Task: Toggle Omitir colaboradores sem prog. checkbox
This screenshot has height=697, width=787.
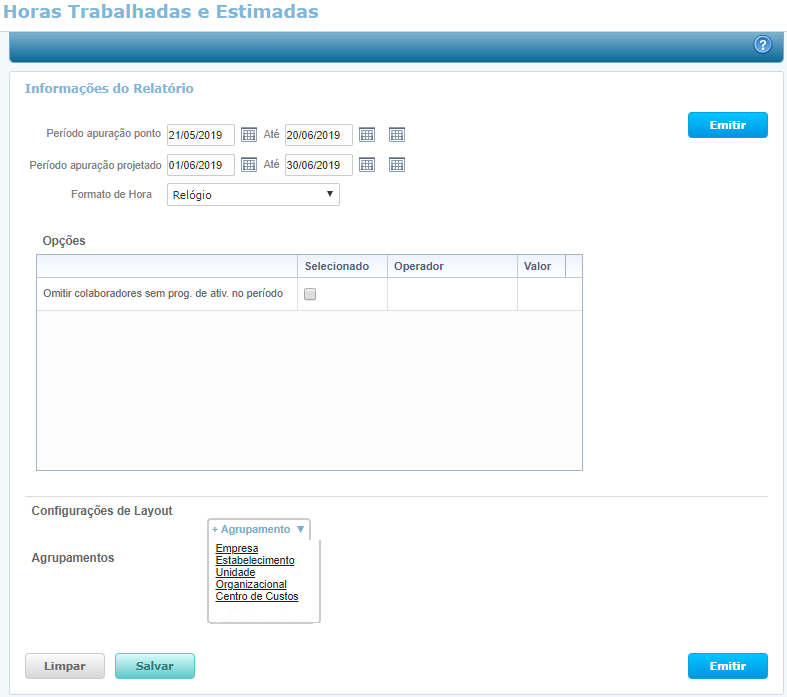Action: click(x=310, y=294)
